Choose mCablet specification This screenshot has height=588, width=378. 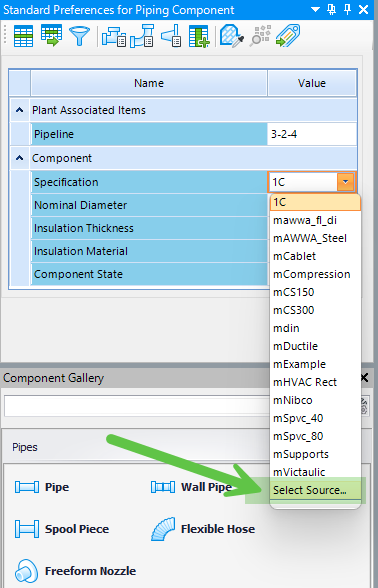[x=315, y=256]
